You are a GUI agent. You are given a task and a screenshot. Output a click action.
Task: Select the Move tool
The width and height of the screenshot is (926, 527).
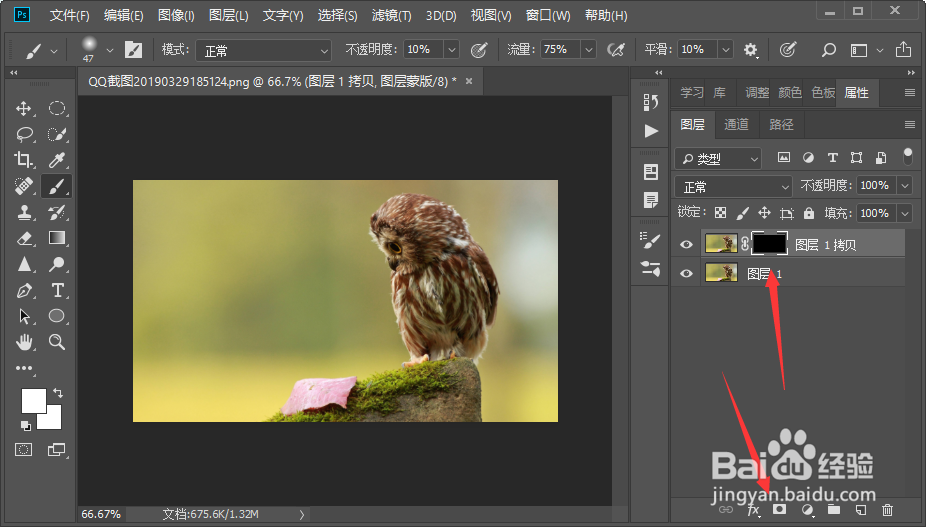pyautogui.click(x=24, y=108)
